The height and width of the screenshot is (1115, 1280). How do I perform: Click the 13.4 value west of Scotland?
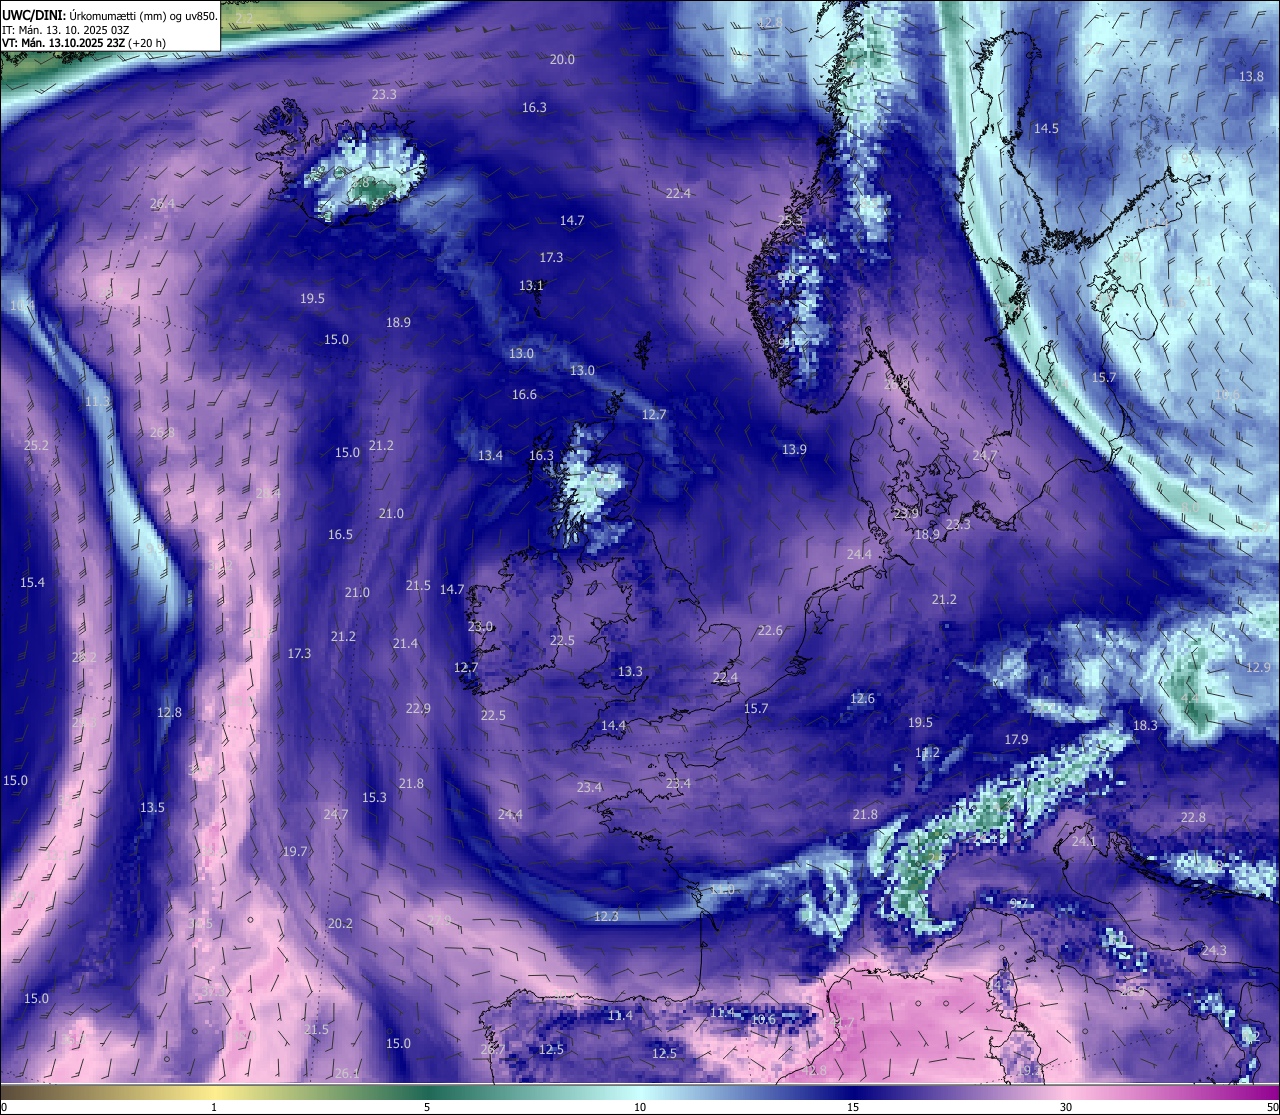(490, 455)
